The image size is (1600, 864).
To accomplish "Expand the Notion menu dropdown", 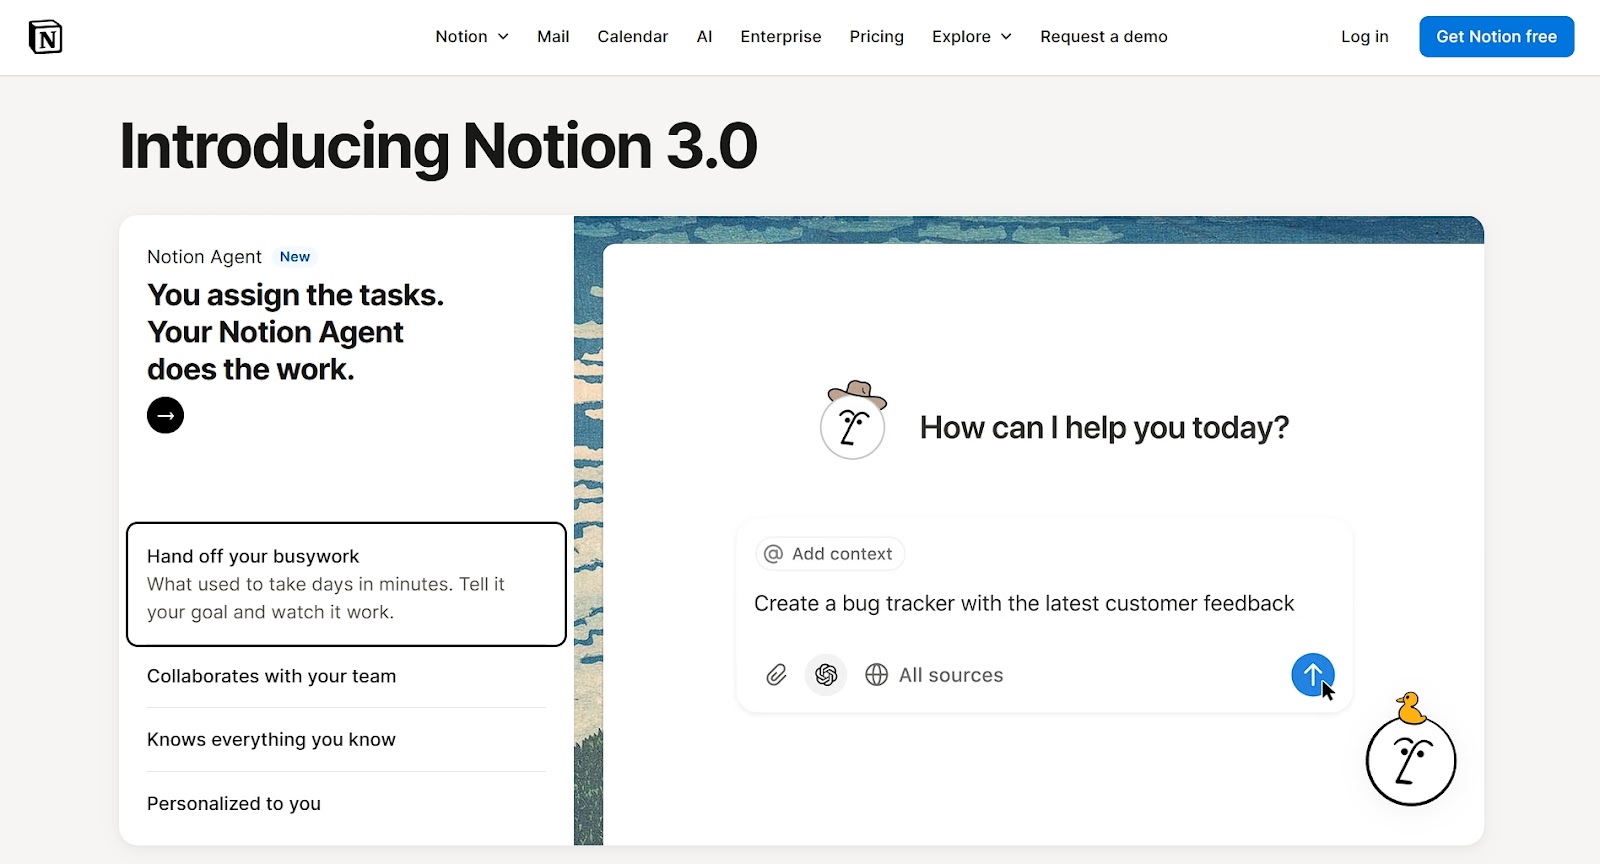I will click(472, 37).
